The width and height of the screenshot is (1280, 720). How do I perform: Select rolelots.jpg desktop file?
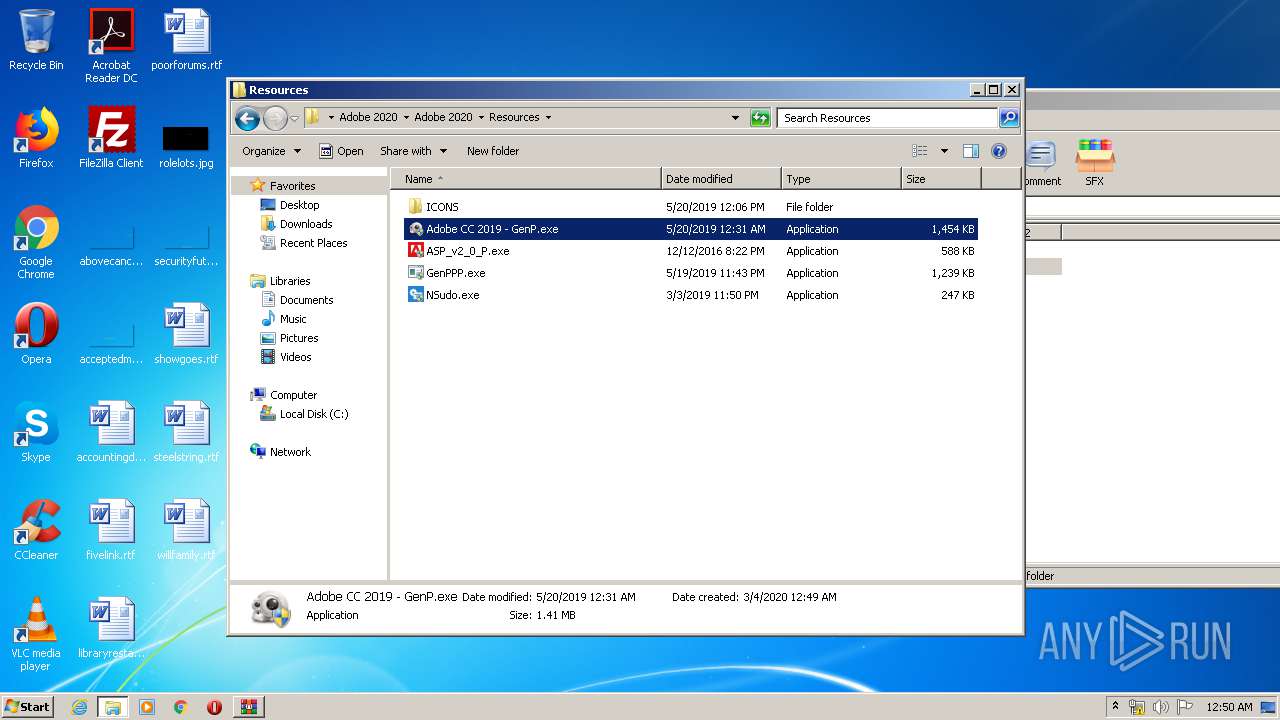click(x=186, y=145)
